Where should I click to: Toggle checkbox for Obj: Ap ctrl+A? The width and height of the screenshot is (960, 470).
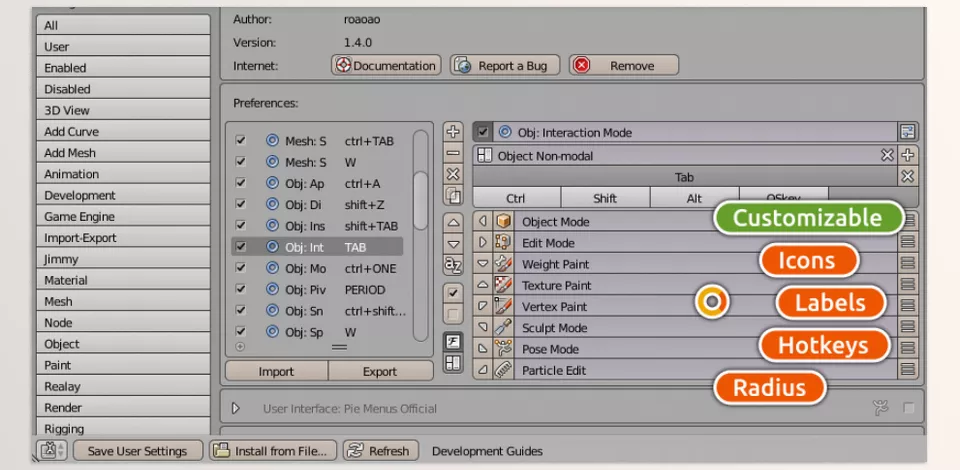click(x=241, y=183)
